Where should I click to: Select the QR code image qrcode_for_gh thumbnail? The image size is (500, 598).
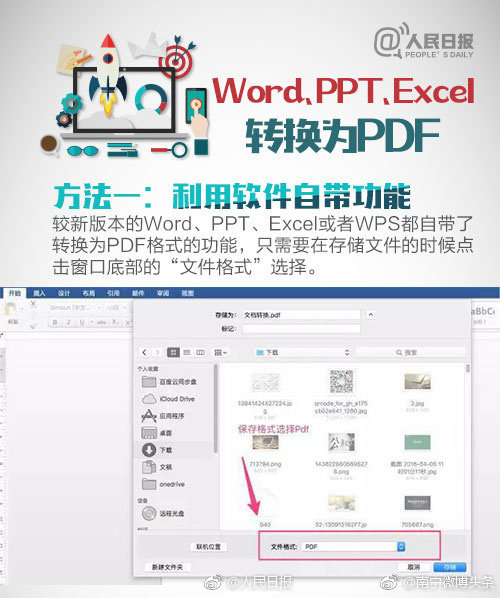pos(341,381)
